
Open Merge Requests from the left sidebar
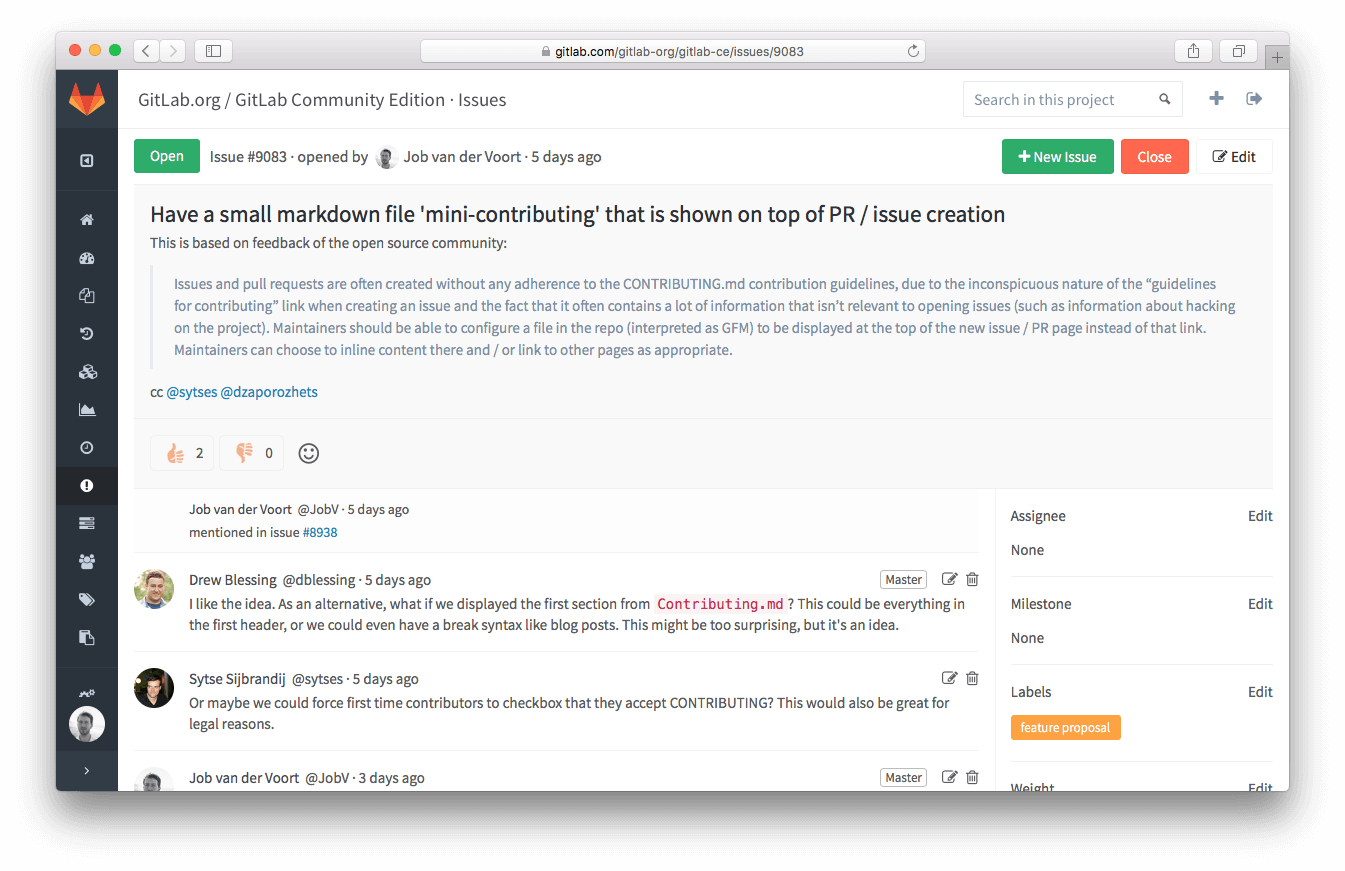click(x=87, y=523)
